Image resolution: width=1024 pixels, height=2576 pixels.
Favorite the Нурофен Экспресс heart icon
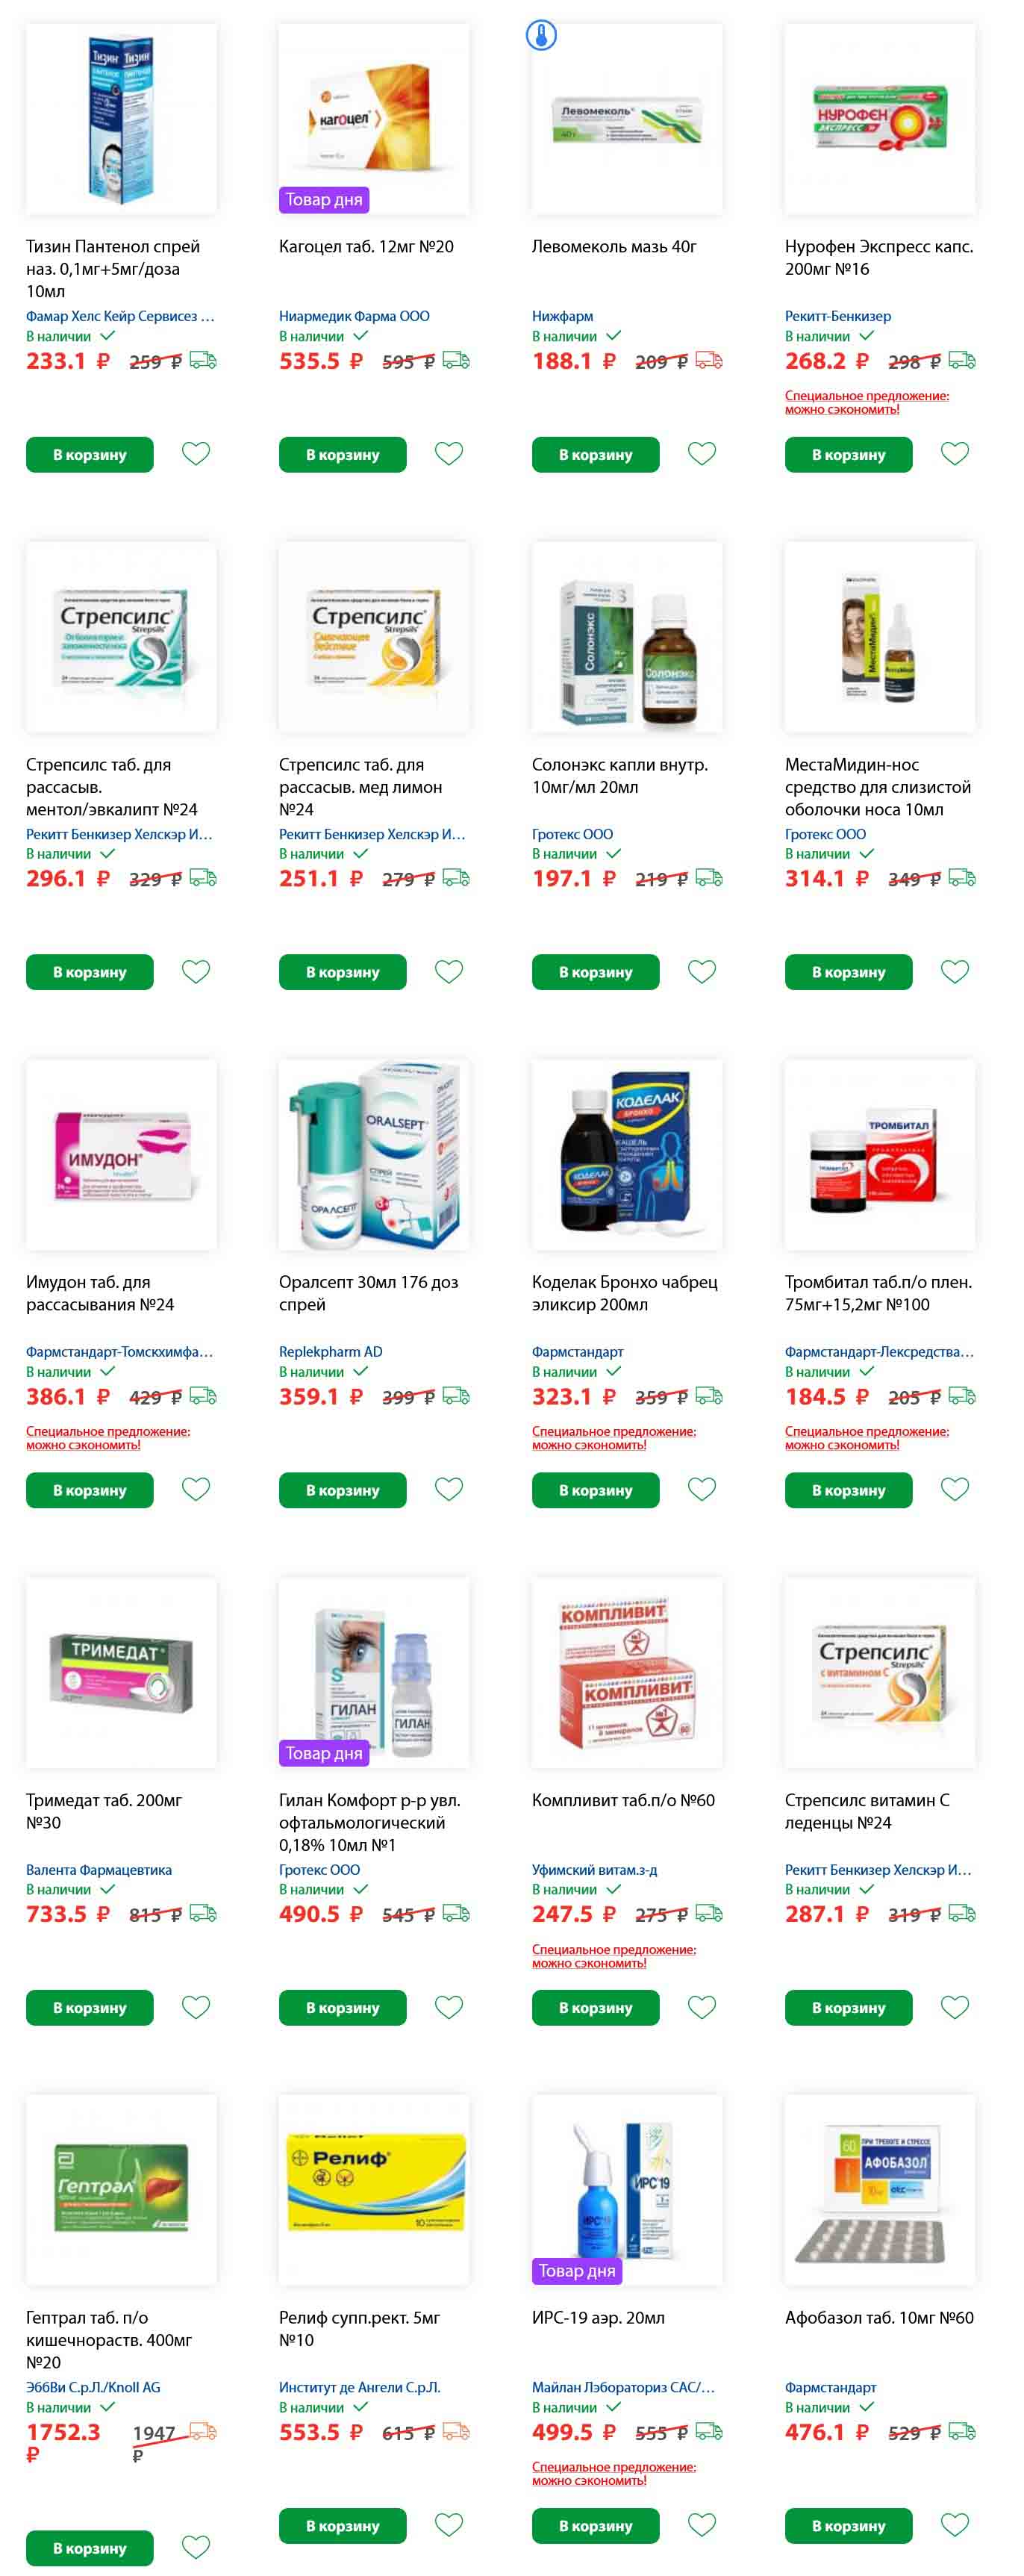click(x=955, y=454)
